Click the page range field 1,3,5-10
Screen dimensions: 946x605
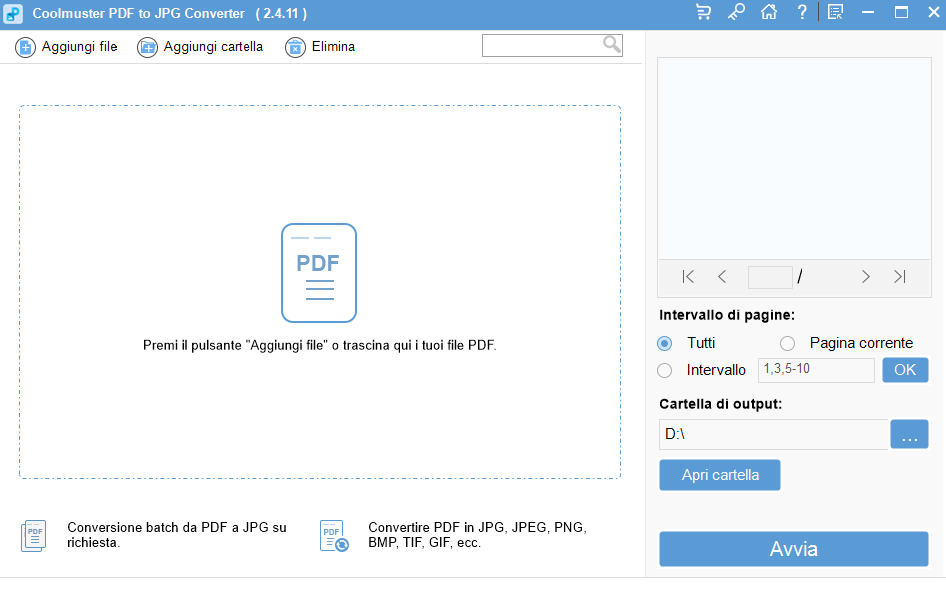click(816, 370)
